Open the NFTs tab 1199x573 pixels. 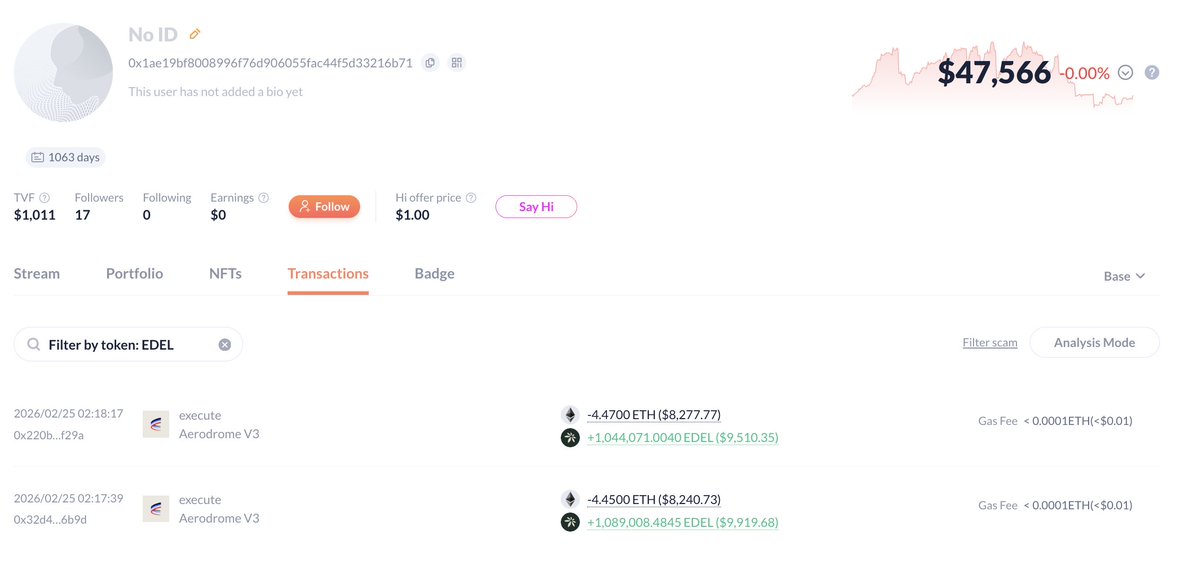[x=225, y=274]
